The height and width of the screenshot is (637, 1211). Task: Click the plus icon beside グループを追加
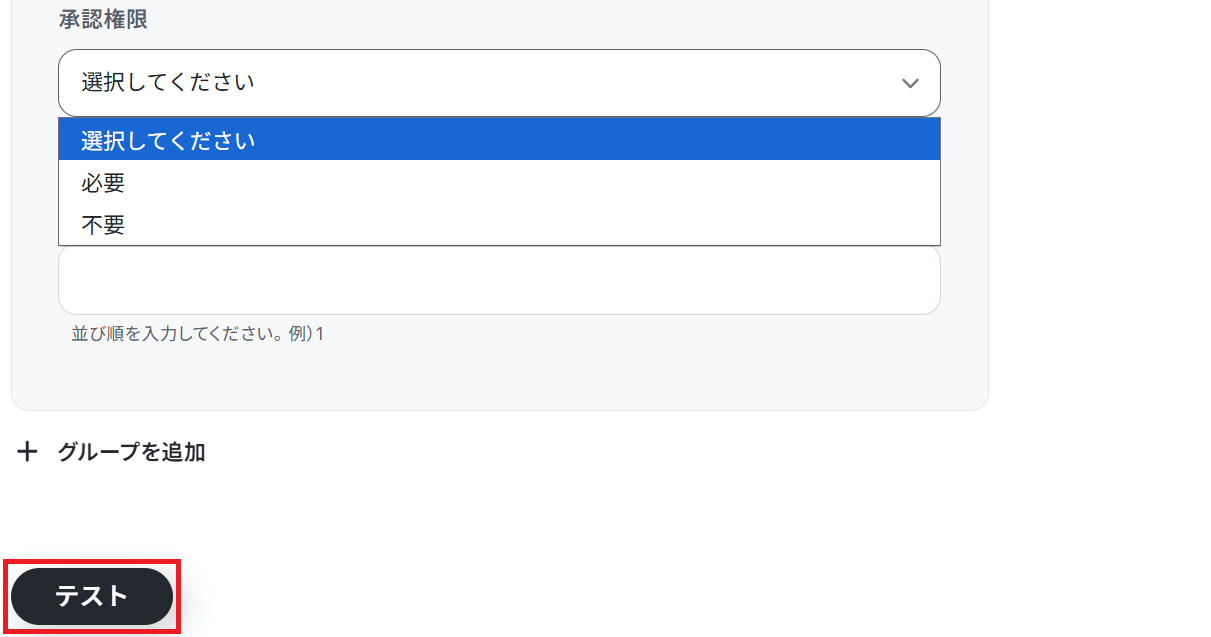[x=27, y=452]
